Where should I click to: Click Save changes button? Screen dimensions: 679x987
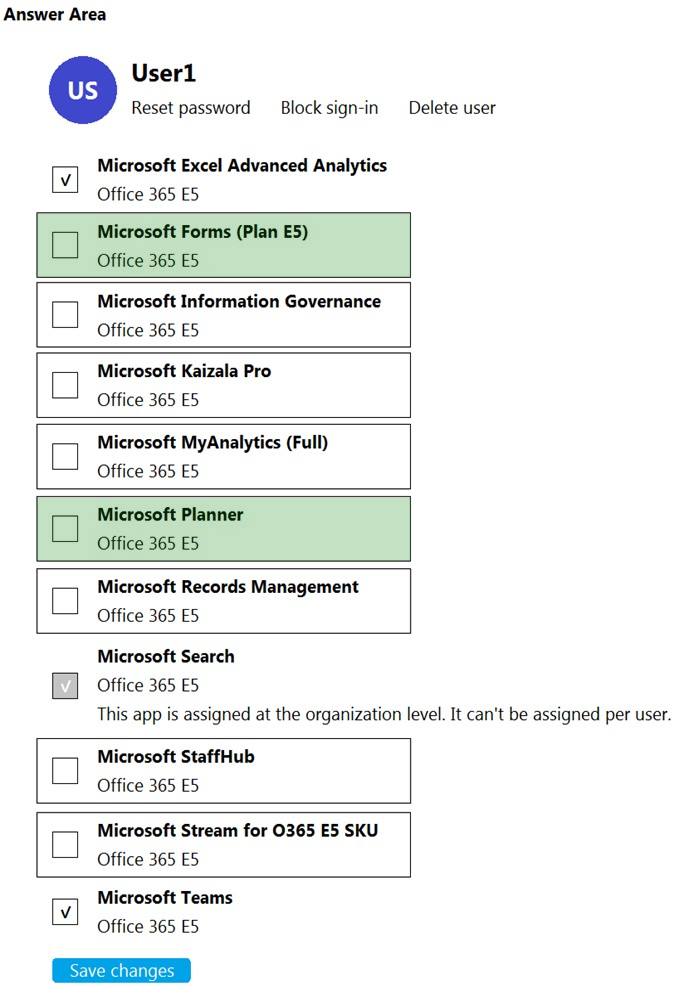tap(121, 970)
